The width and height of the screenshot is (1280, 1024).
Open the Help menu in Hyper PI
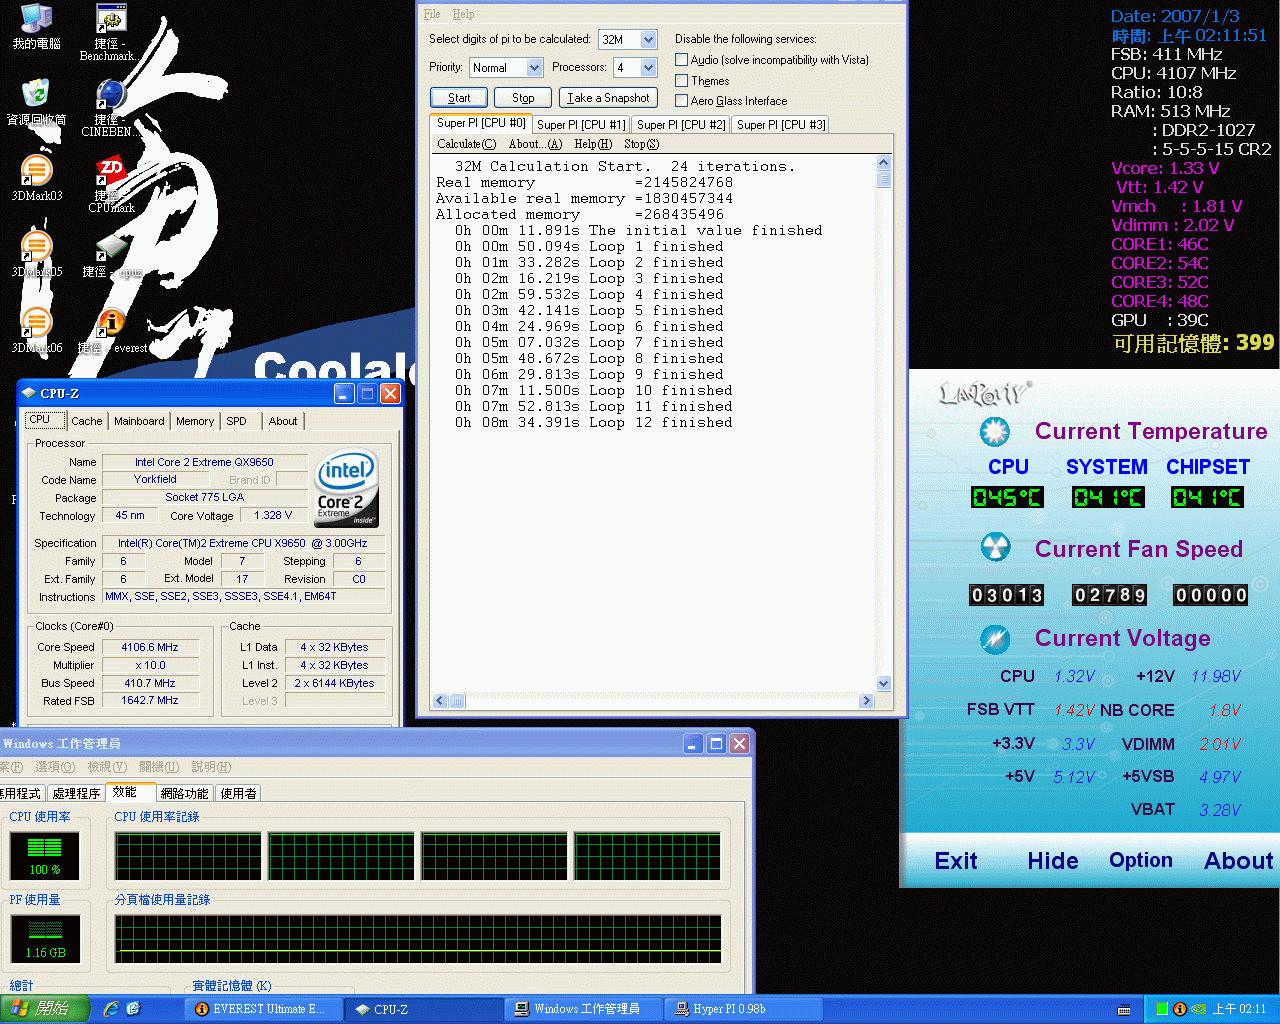463,14
